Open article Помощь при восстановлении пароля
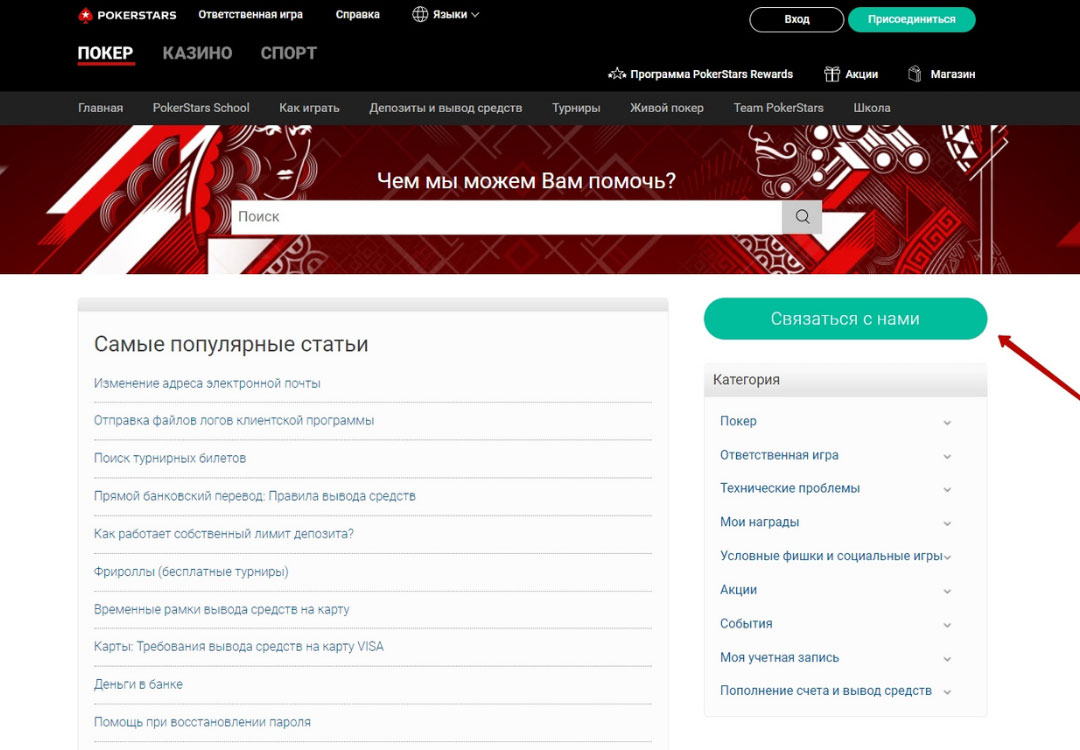Image resolution: width=1080 pixels, height=750 pixels. [x=202, y=722]
